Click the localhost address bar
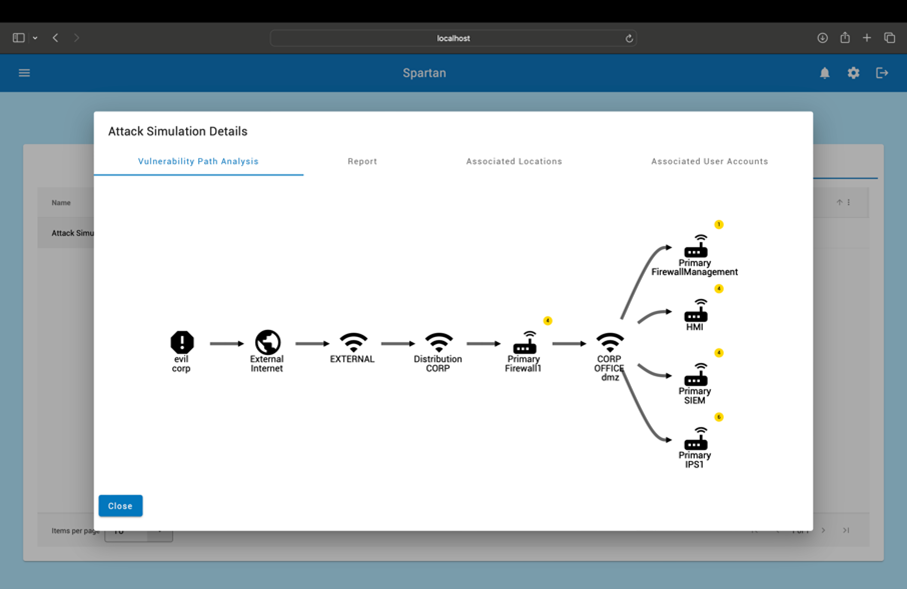907x589 pixels. [x=453, y=38]
